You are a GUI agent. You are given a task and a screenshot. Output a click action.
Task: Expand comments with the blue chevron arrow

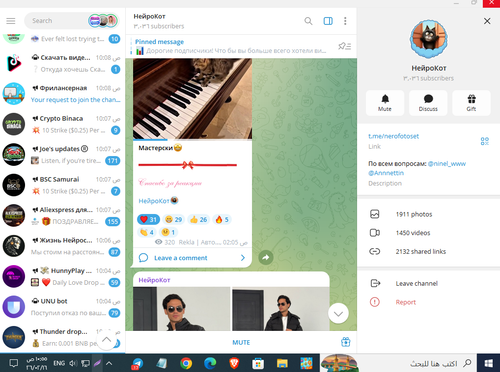(x=243, y=258)
